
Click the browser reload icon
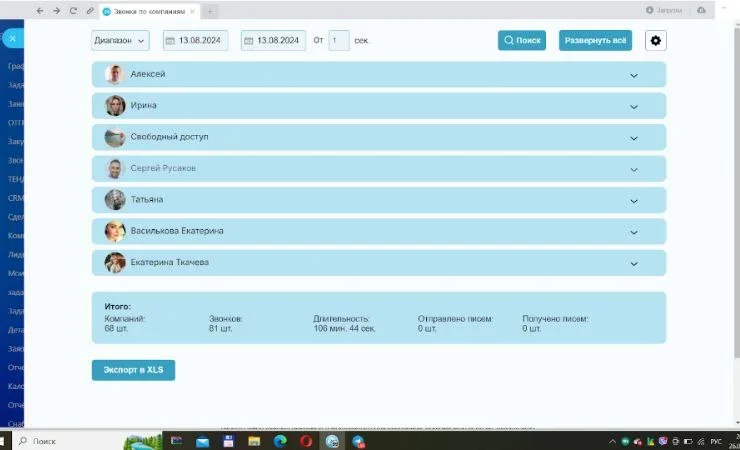tap(73, 10)
